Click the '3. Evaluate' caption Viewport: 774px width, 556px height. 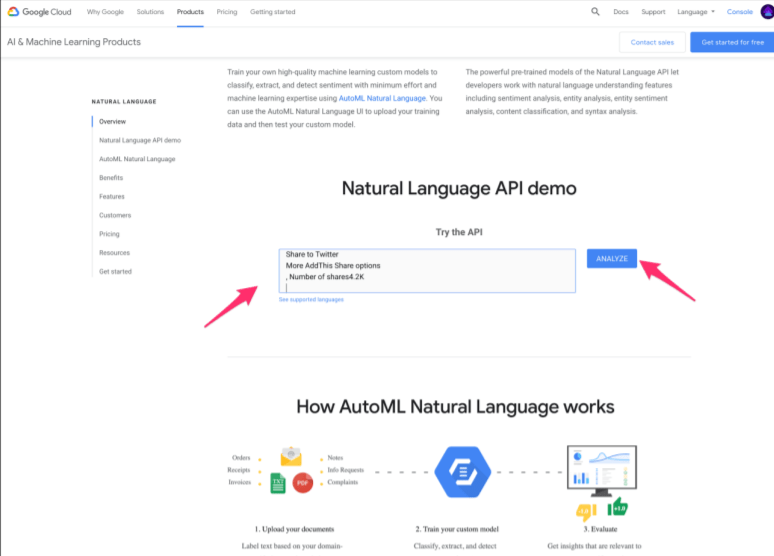tap(600, 529)
